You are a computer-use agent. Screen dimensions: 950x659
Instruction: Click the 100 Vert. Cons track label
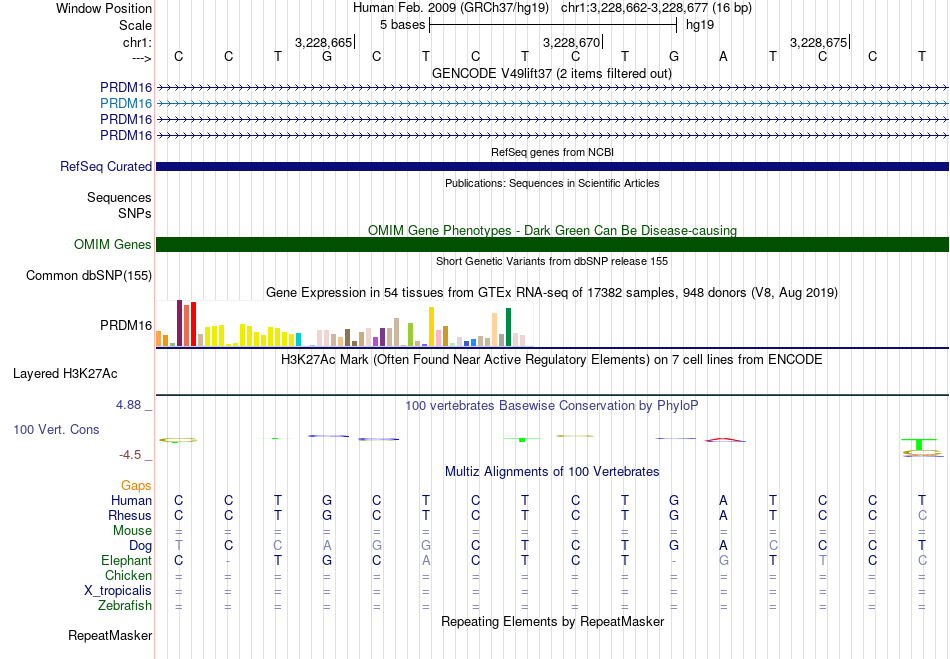56,429
